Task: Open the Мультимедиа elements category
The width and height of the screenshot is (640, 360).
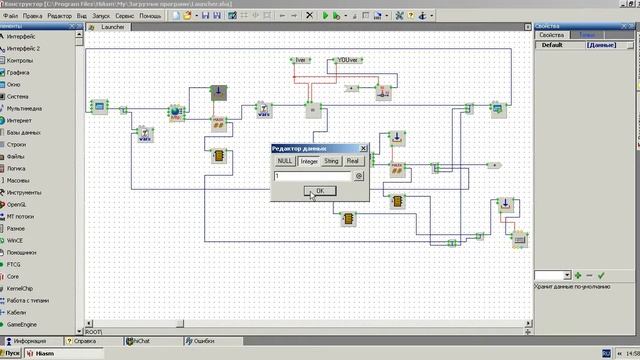Action: [24, 109]
